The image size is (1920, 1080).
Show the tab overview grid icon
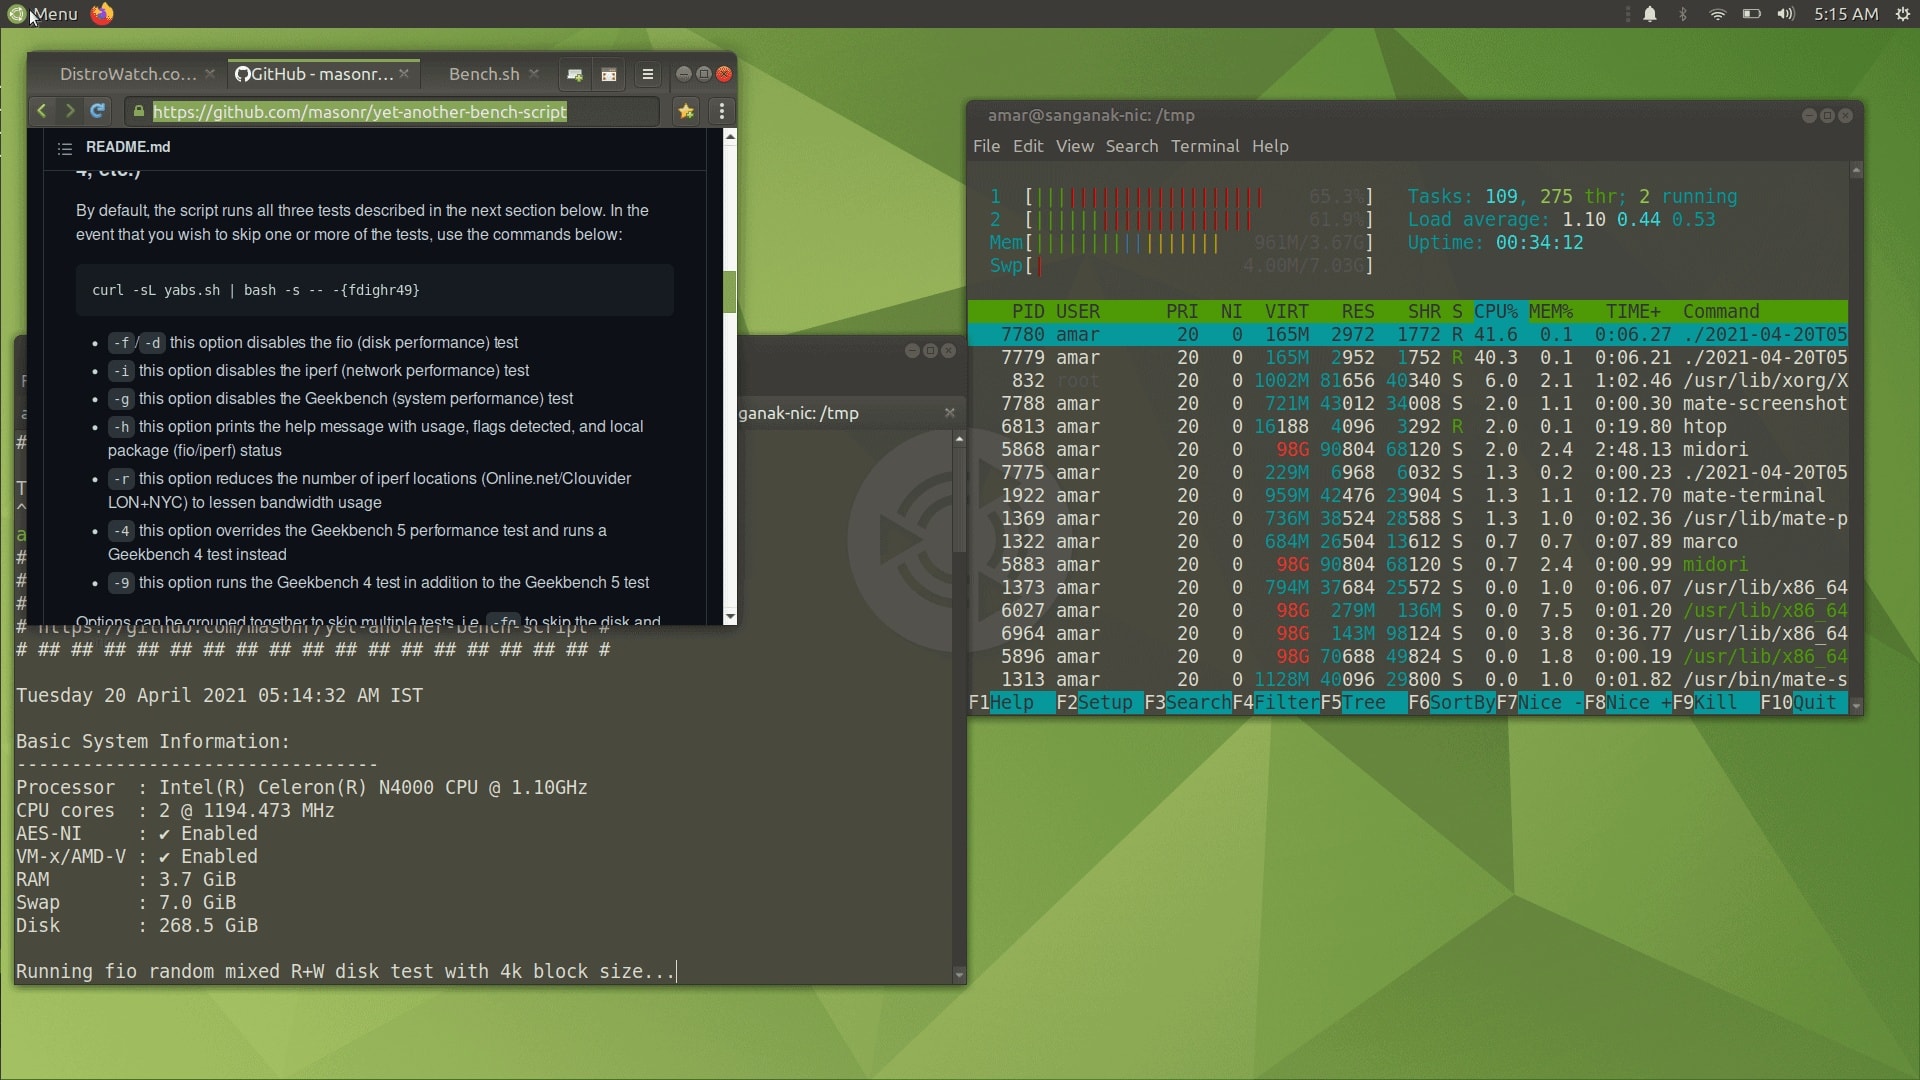point(608,74)
